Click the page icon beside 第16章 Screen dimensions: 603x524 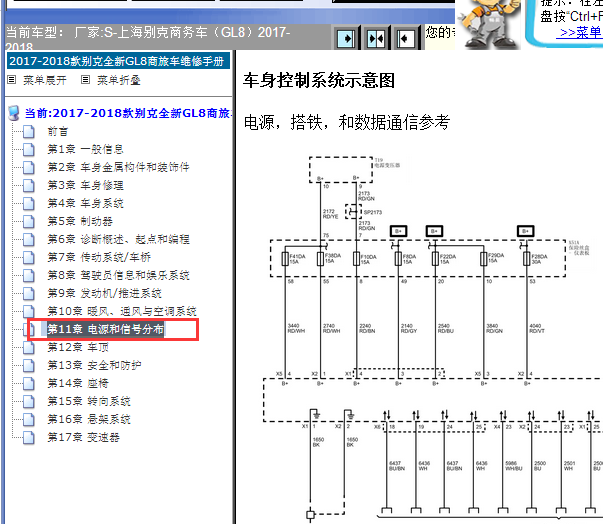28,419
